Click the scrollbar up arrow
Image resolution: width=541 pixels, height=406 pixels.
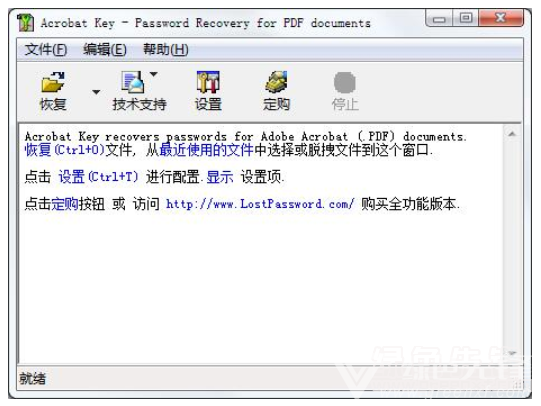(x=512, y=134)
